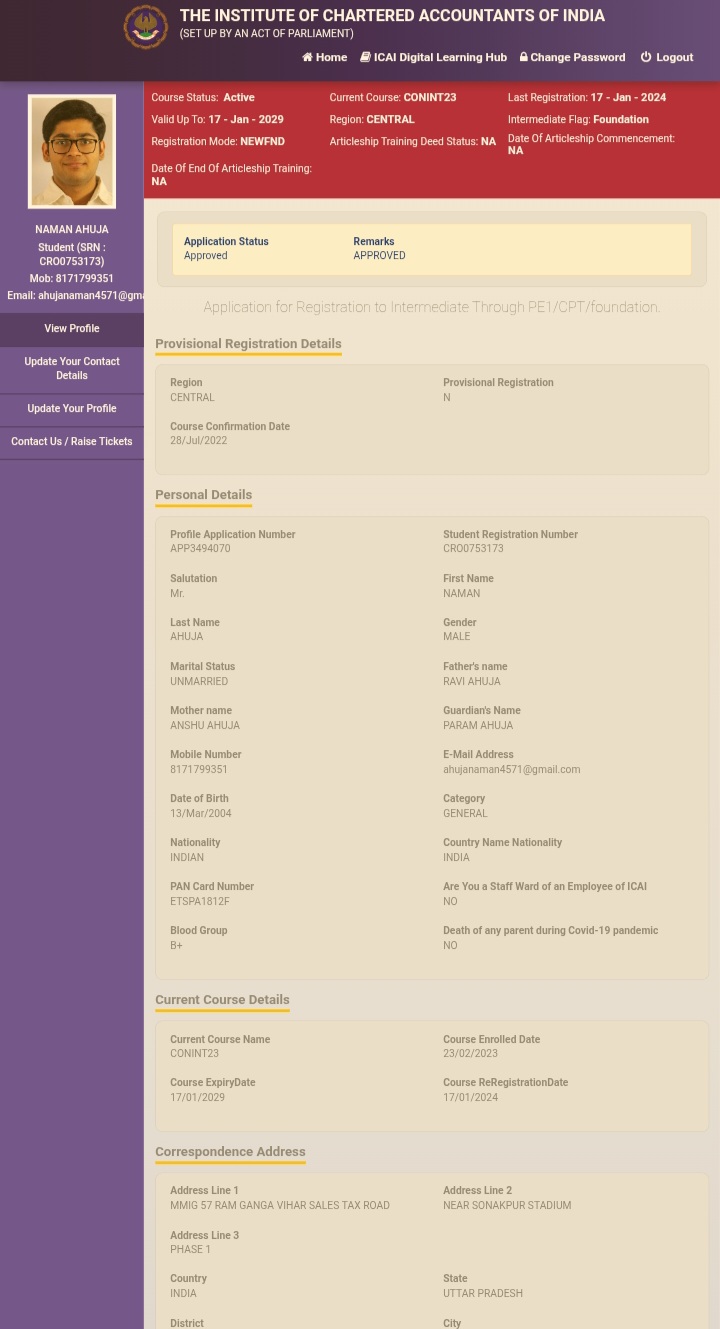Select View Profile in the sidebar
The height and width of the screenshot is (1329, 720).
click(x=72, y=329)
